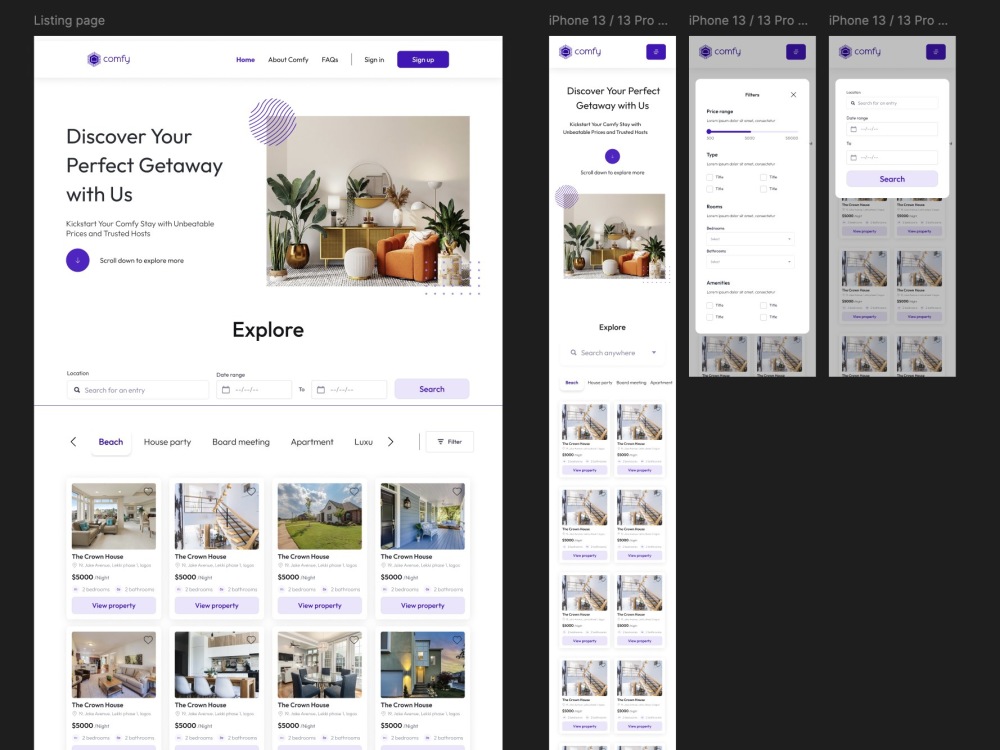Click the heart on the white-stools kitchen card
The height and width of the screenshot is (750, 1000).
[x=251, y=640]
